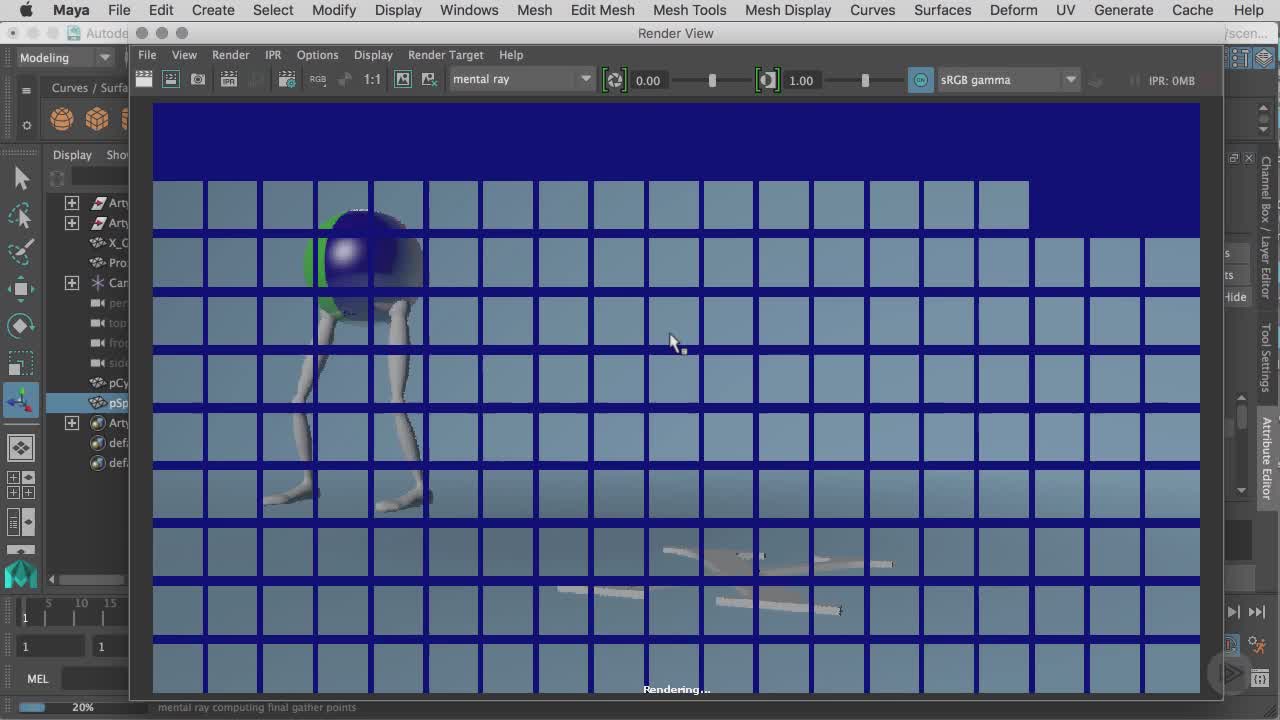The width and height of the screenshot is (1280, 720).
Task: Click the MEL script language button
Action: point(37,679)
